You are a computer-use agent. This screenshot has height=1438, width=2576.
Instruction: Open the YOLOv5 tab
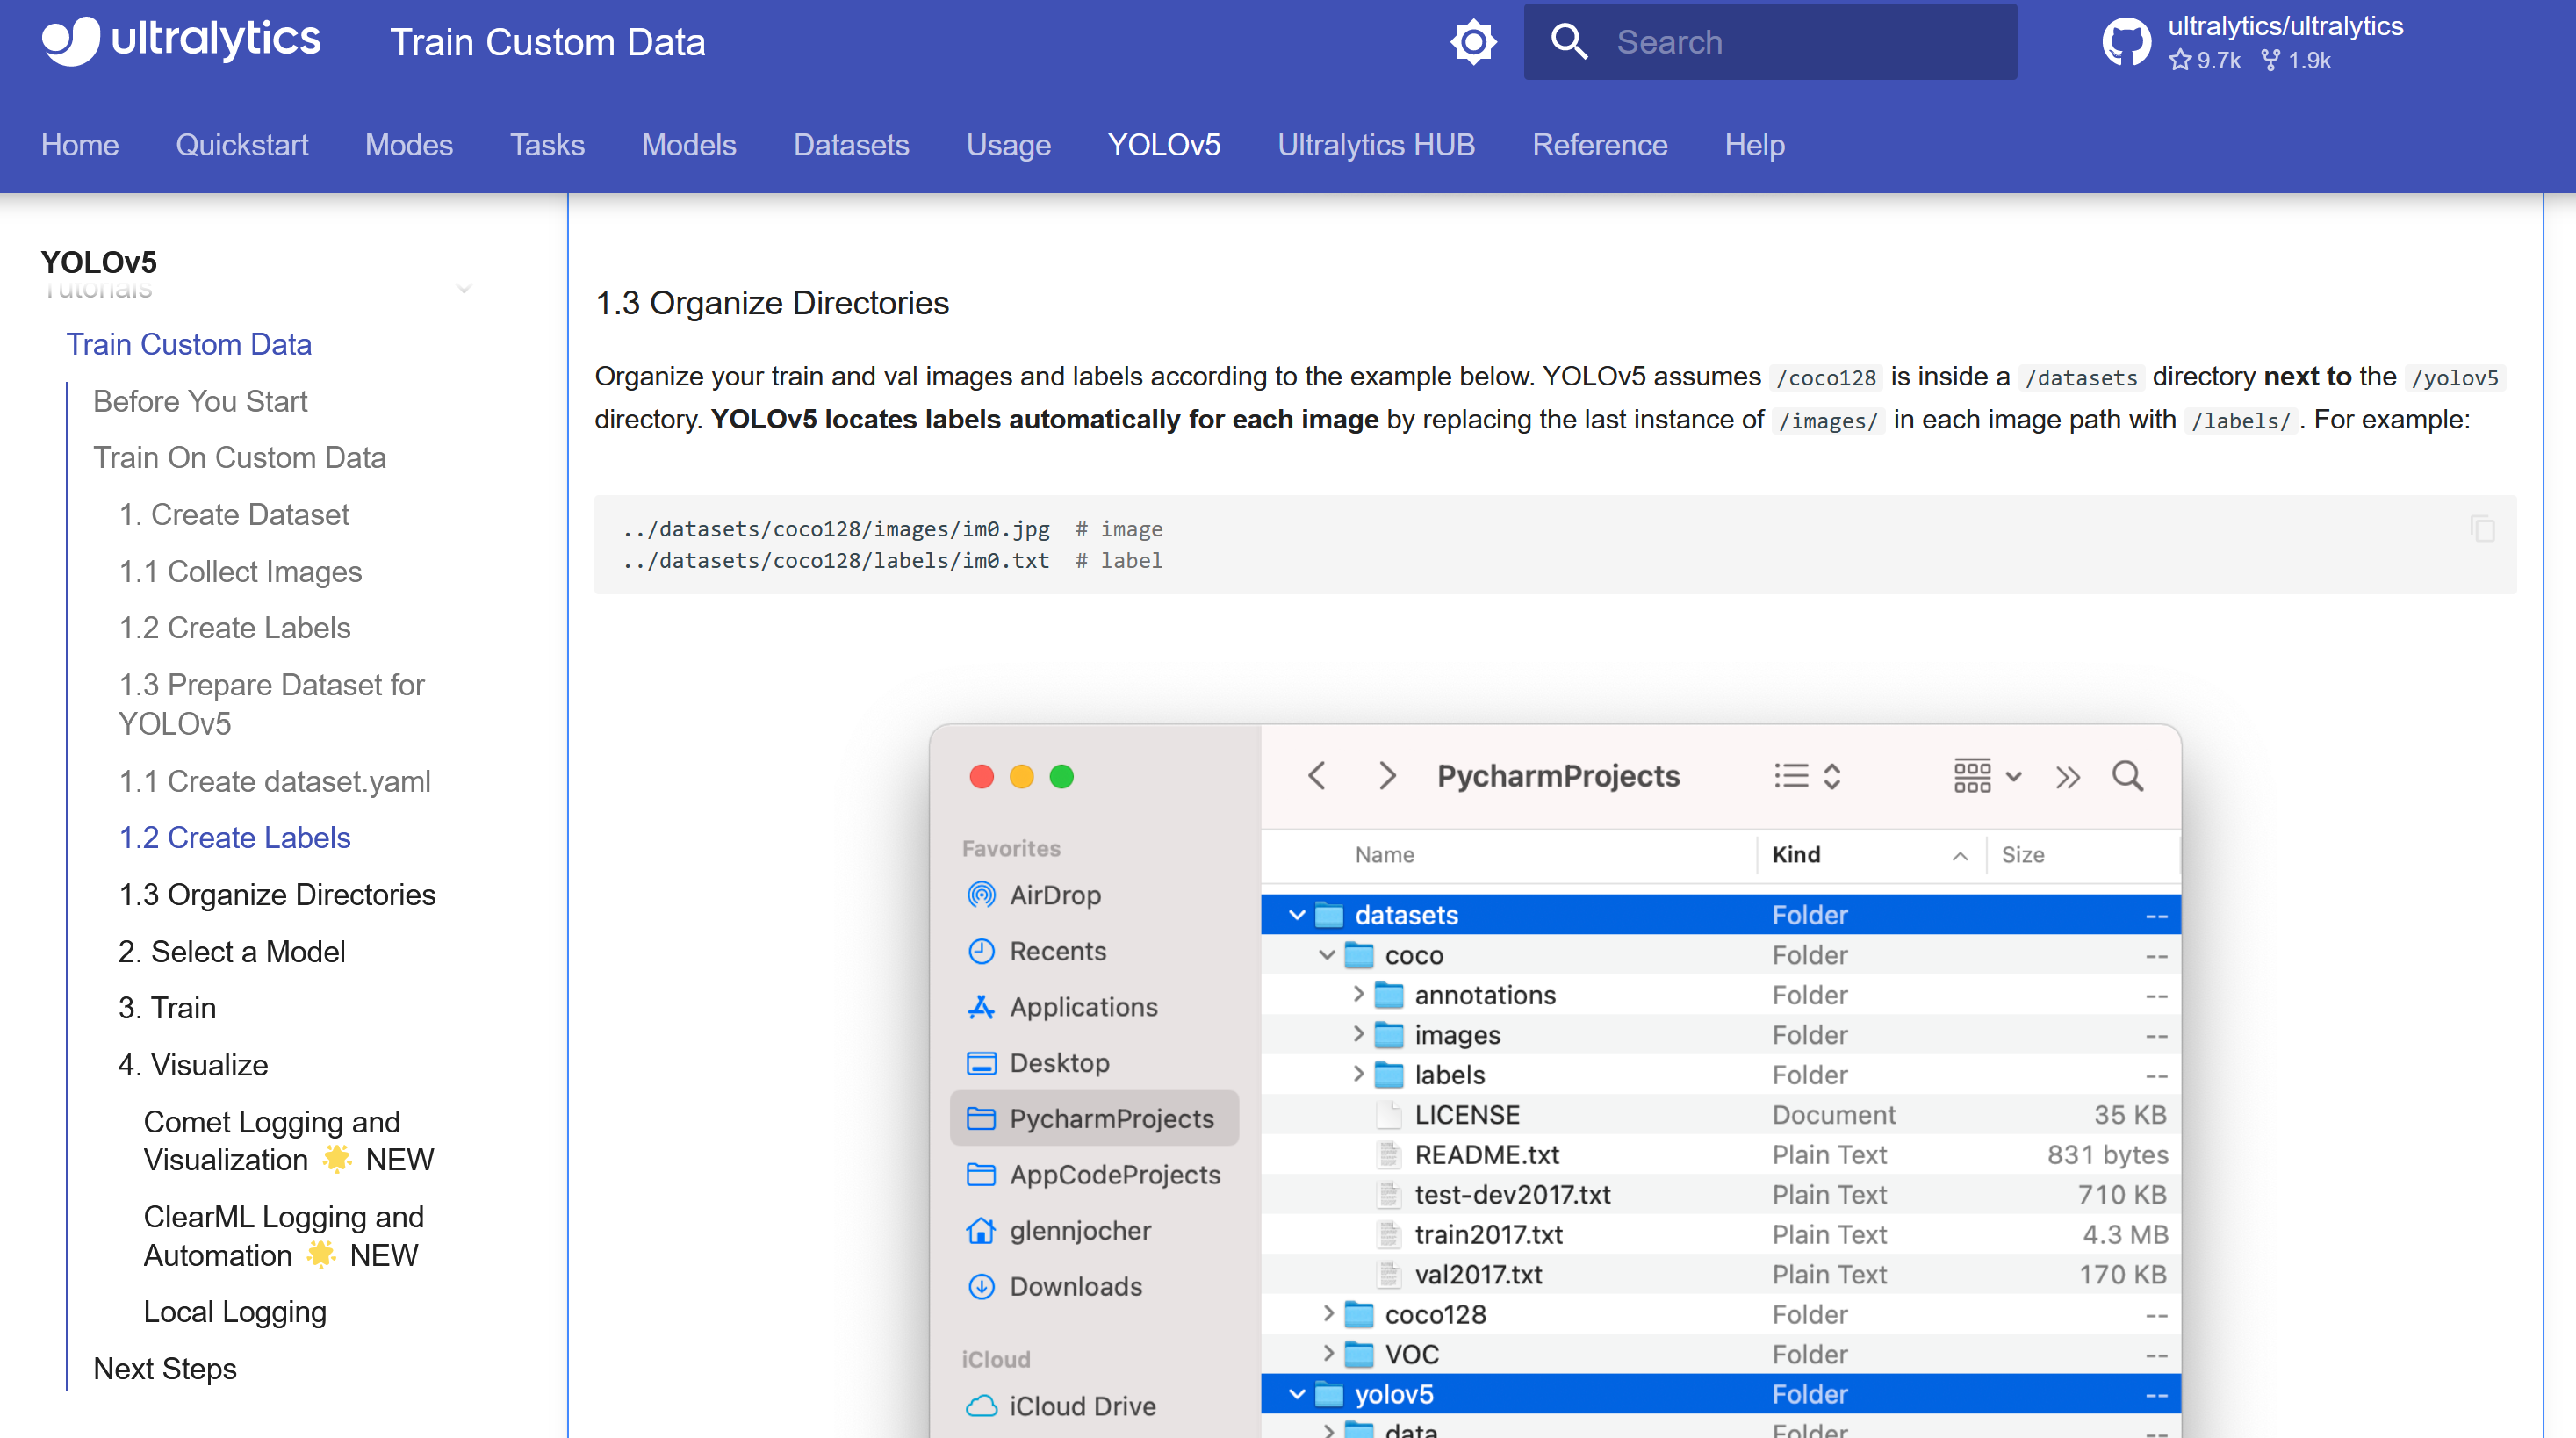coord(1164,145)
